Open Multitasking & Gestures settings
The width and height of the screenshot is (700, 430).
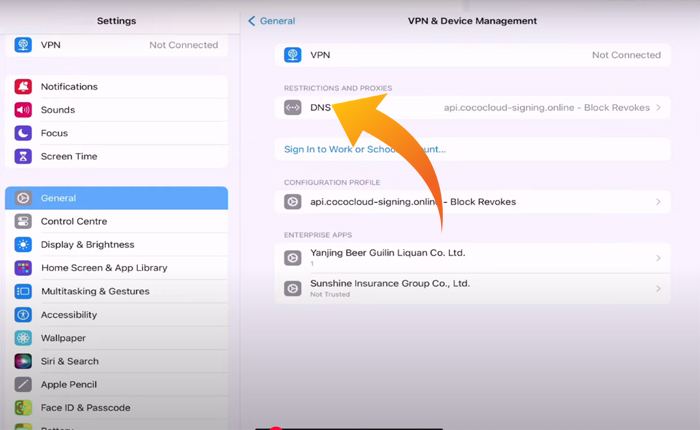95,291
